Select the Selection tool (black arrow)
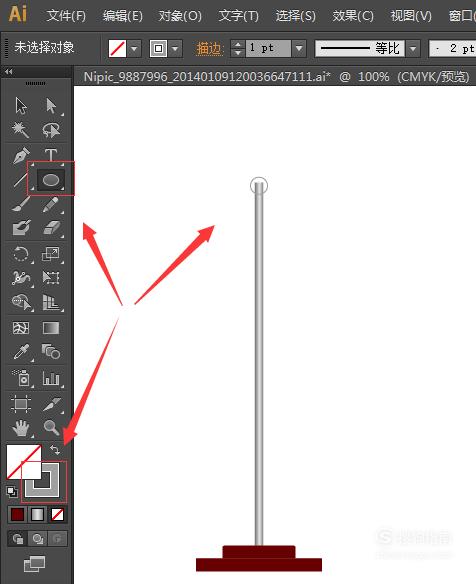This screenshot has width=476, height=584. click(x=21, y=105)
